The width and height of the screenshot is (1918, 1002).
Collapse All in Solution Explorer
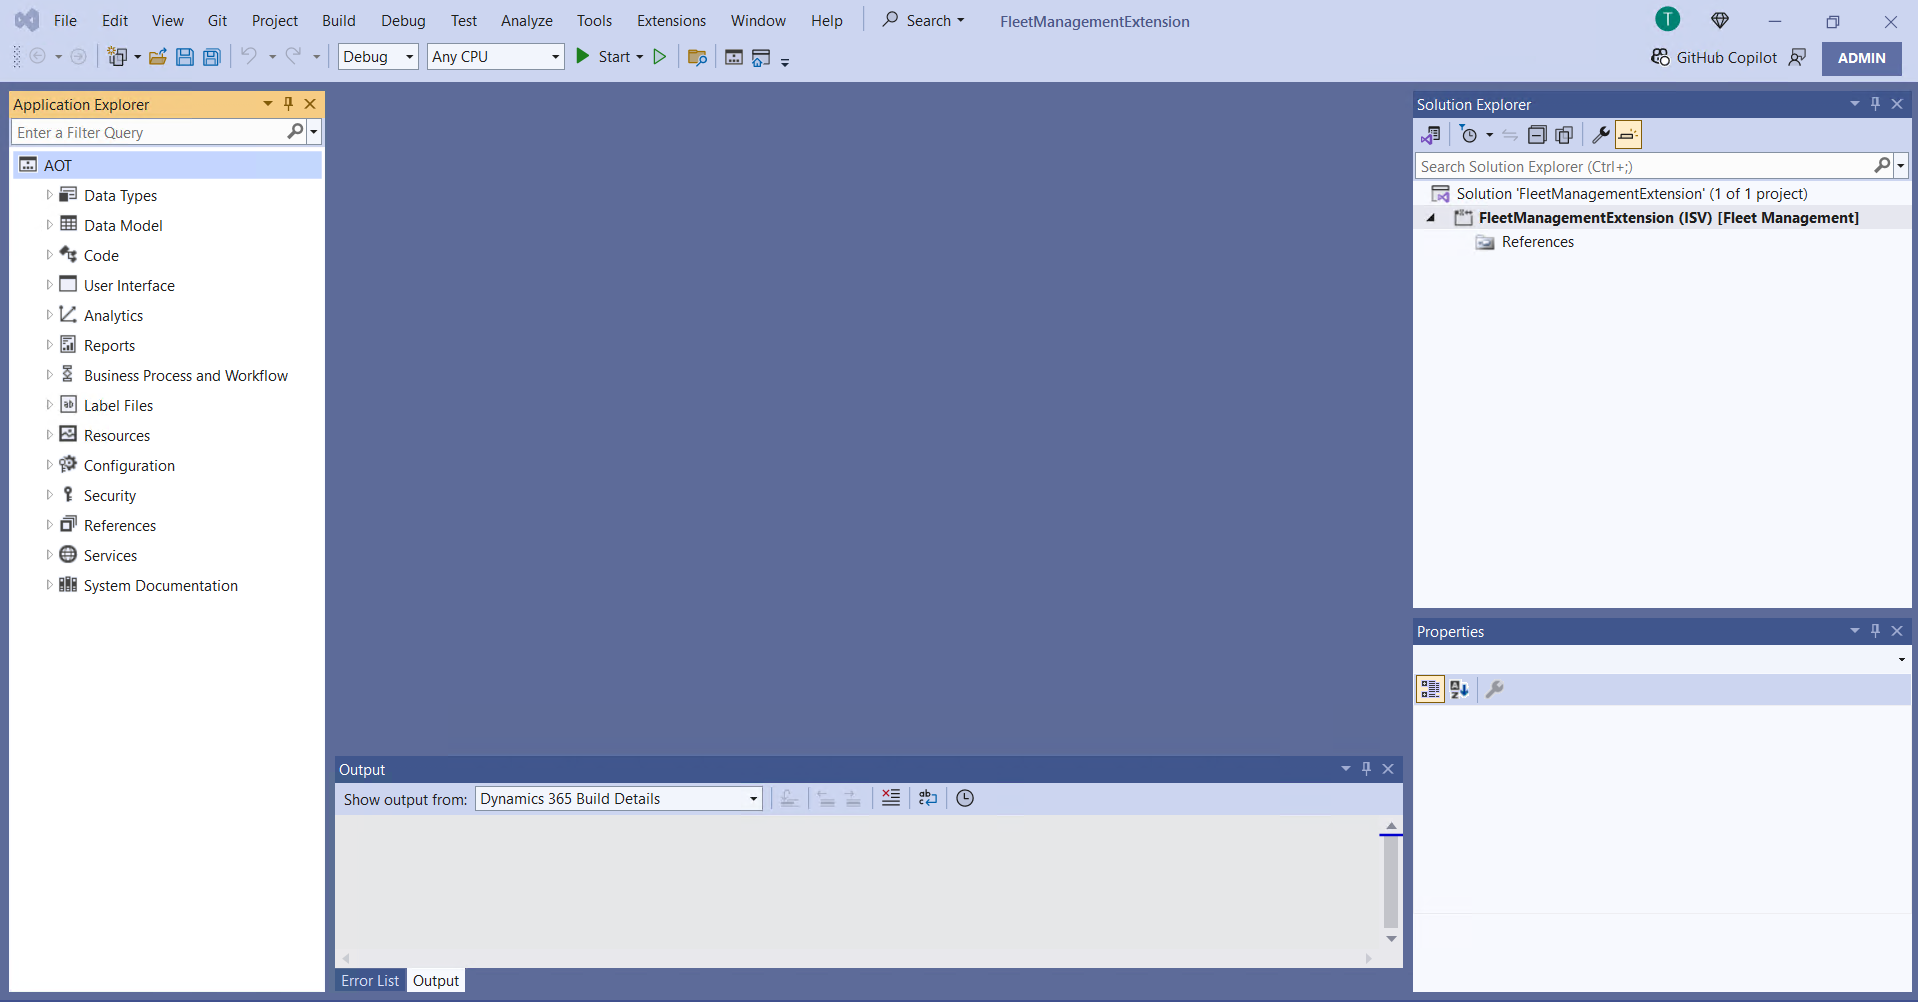(1537, 135)
